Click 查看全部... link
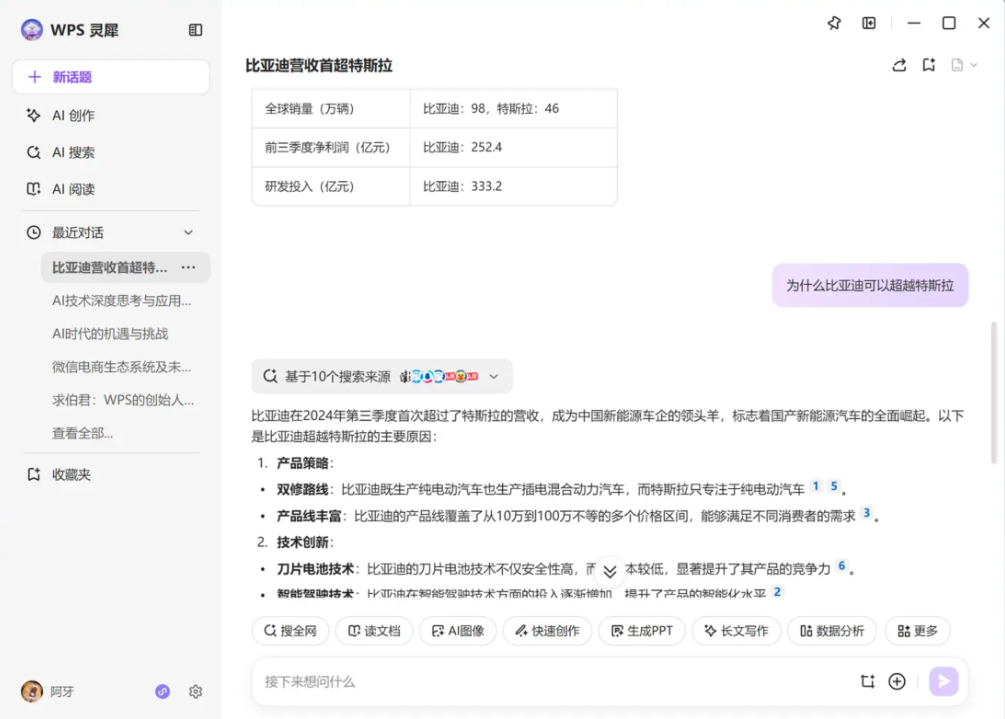1005x719 pixels. coord(82,434)
